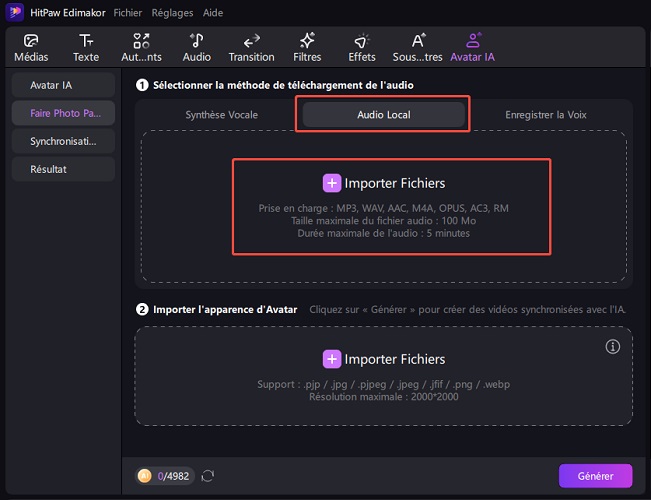The image size is (651, 500).
Task: Open the Fichier menu
Action: click(x=128, y=13)
